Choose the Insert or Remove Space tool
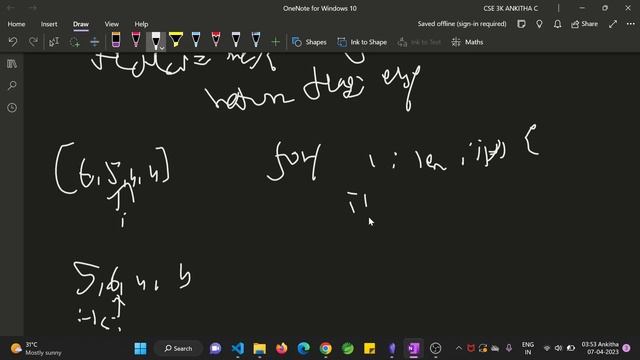Viewport: 640px width, 360px height. (94, 42)
